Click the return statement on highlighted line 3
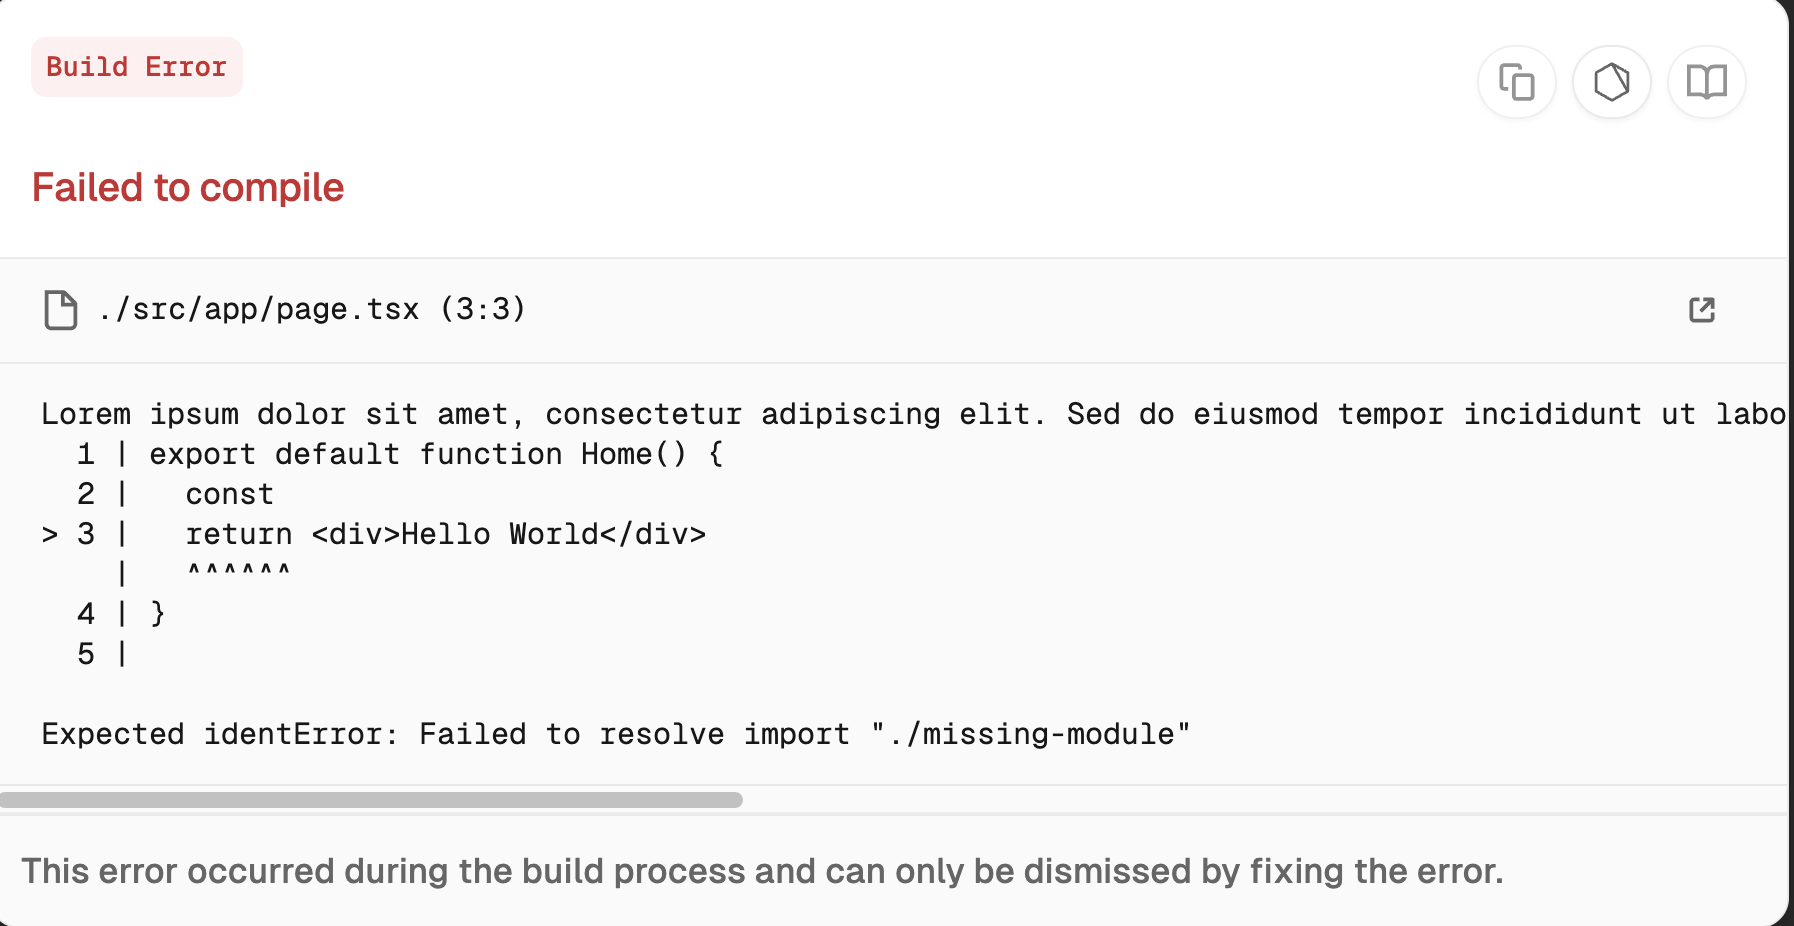Viewport: 1794px width, 926px height. click(445, 534)
